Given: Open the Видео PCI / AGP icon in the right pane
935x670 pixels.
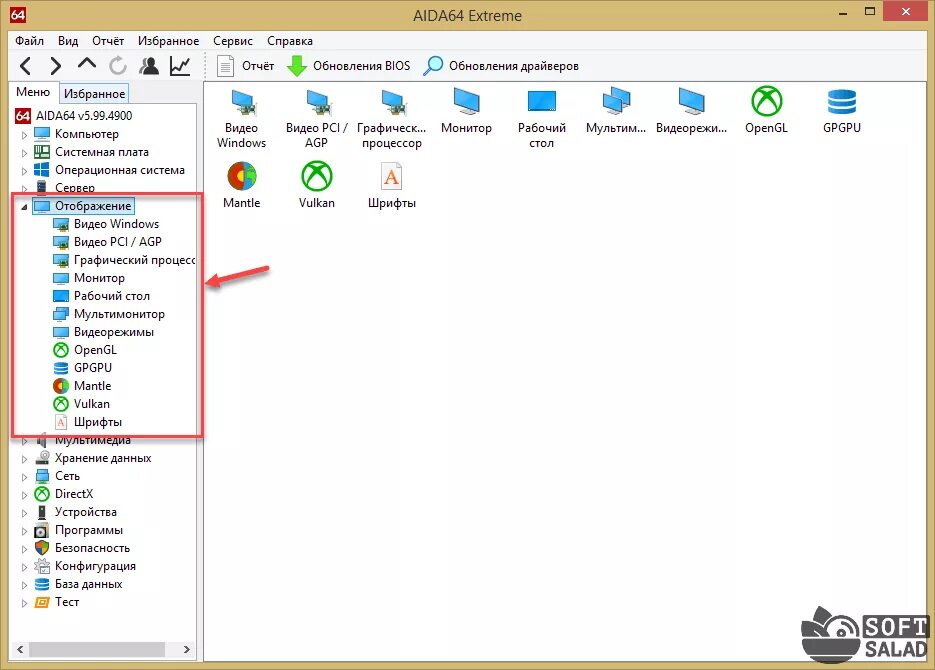Looking at the screenshot, I should (x=317, y=118).
